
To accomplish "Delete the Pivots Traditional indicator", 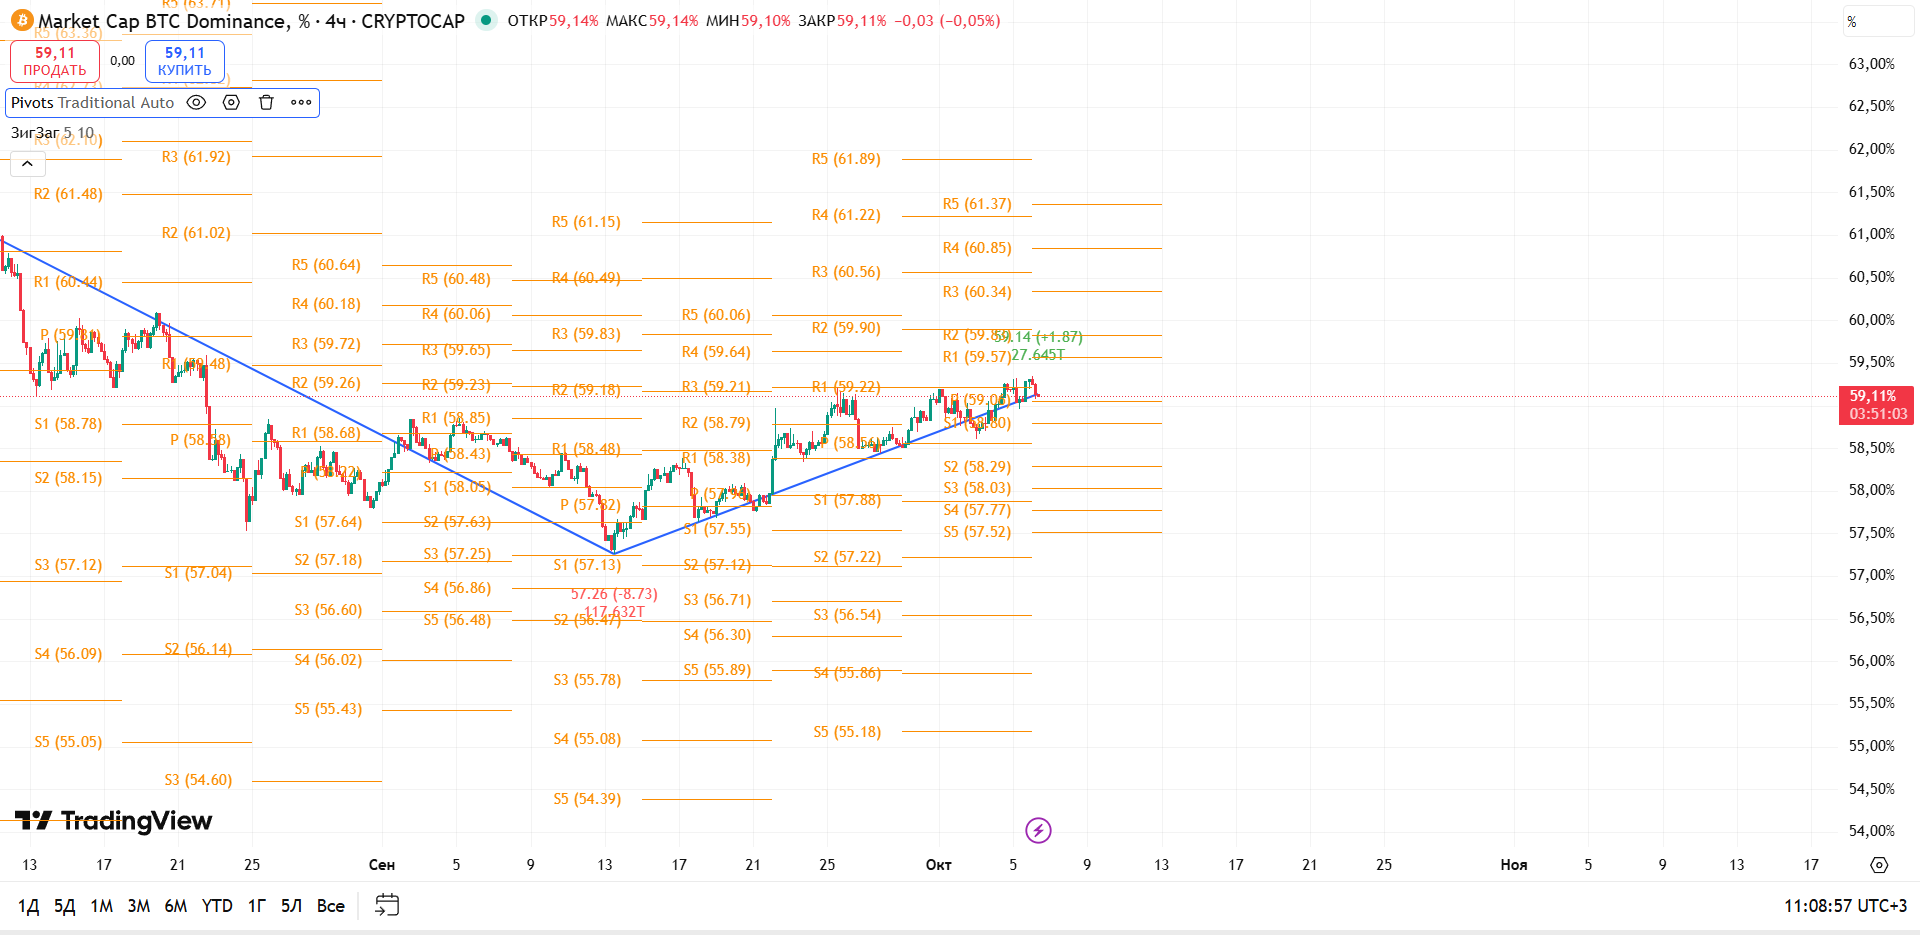I will pos(266,102).
